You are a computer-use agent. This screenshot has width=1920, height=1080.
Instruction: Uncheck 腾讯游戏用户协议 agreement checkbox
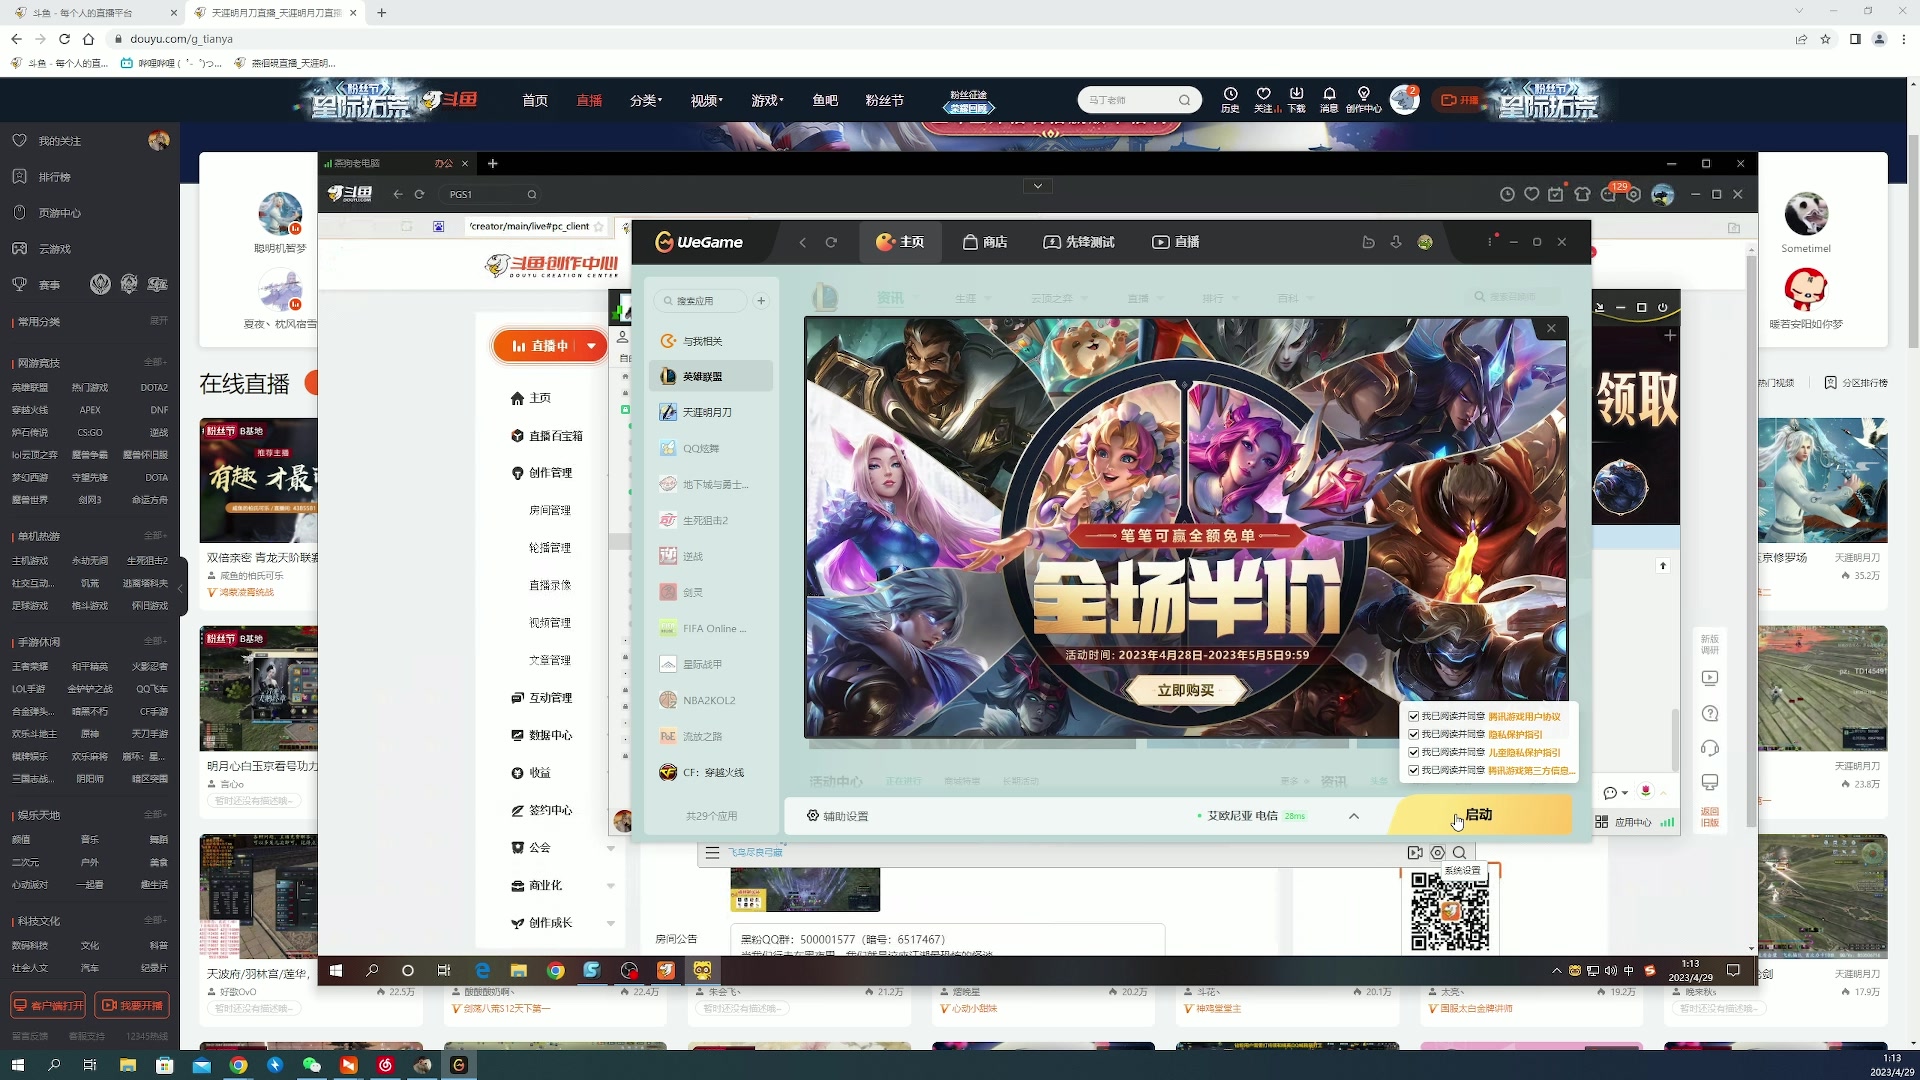point(1414,717)
